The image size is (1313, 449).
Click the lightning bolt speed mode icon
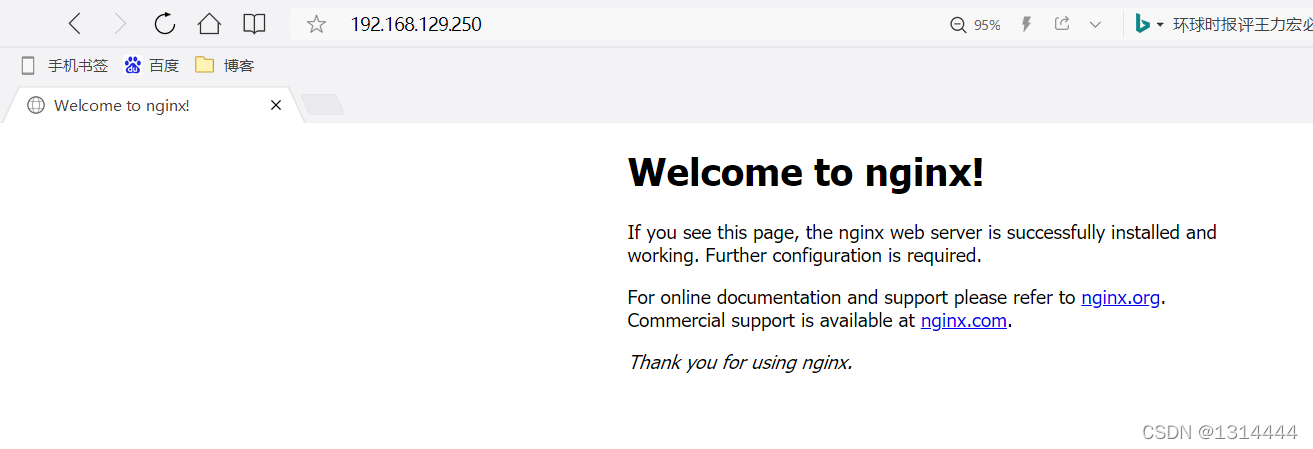tap(1026, 24)
